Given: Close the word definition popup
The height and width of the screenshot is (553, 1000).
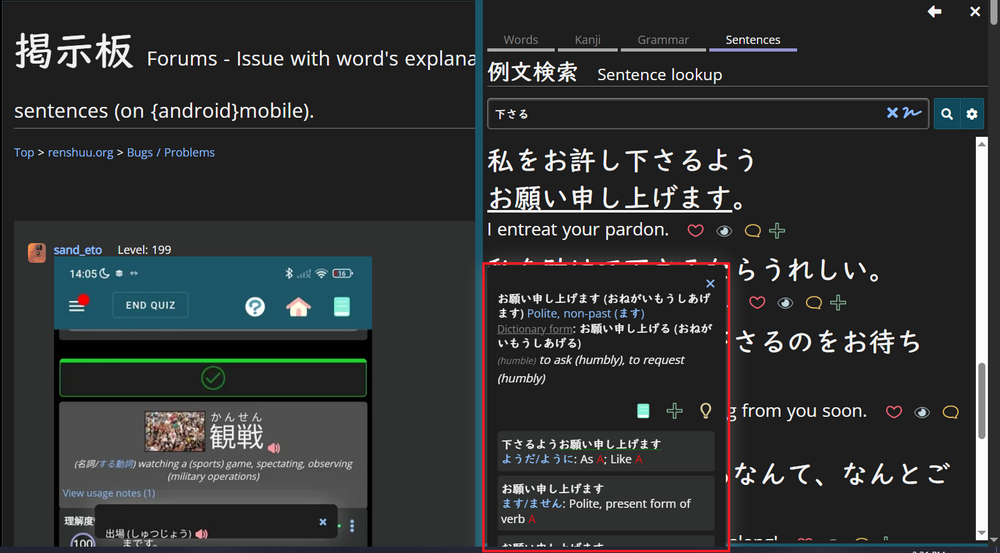Looking at the screenshot, I should click(710, 283).
